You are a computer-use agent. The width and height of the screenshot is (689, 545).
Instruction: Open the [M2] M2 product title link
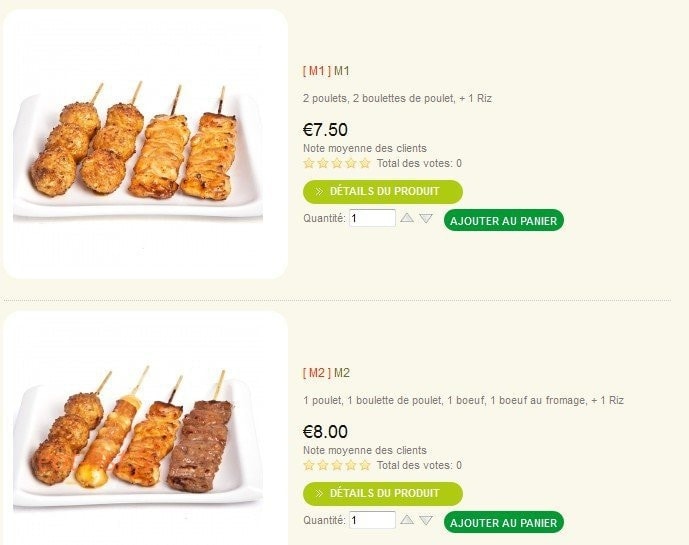point(326,373)
